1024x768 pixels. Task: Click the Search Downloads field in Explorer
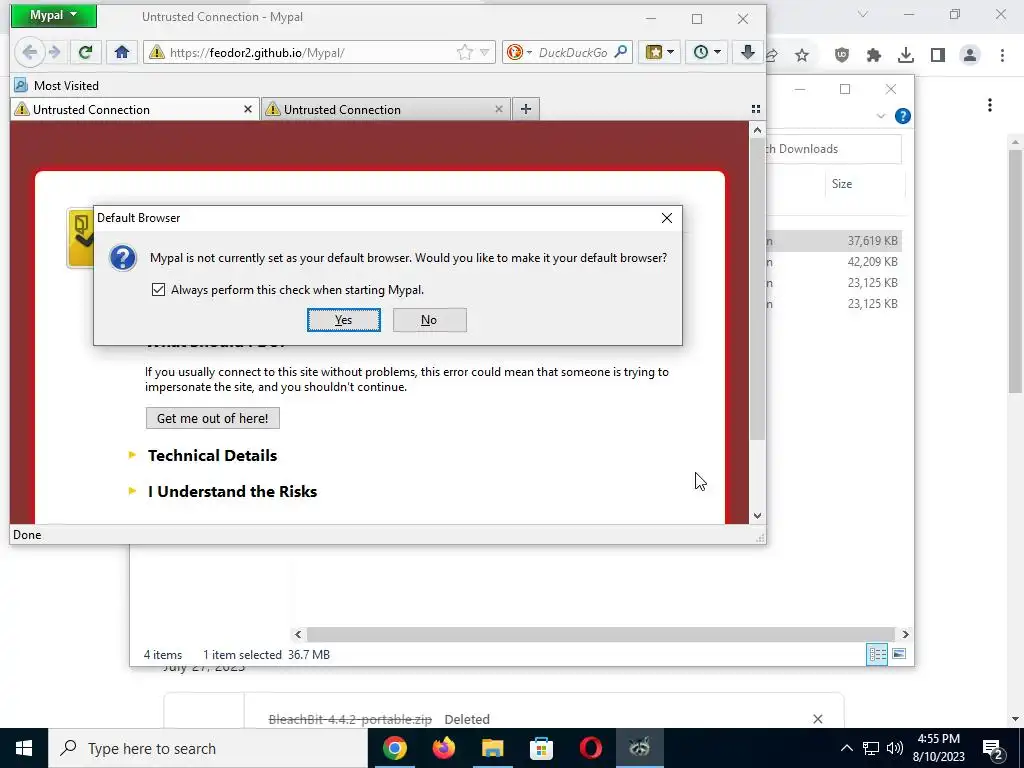[x=834, y=149]
